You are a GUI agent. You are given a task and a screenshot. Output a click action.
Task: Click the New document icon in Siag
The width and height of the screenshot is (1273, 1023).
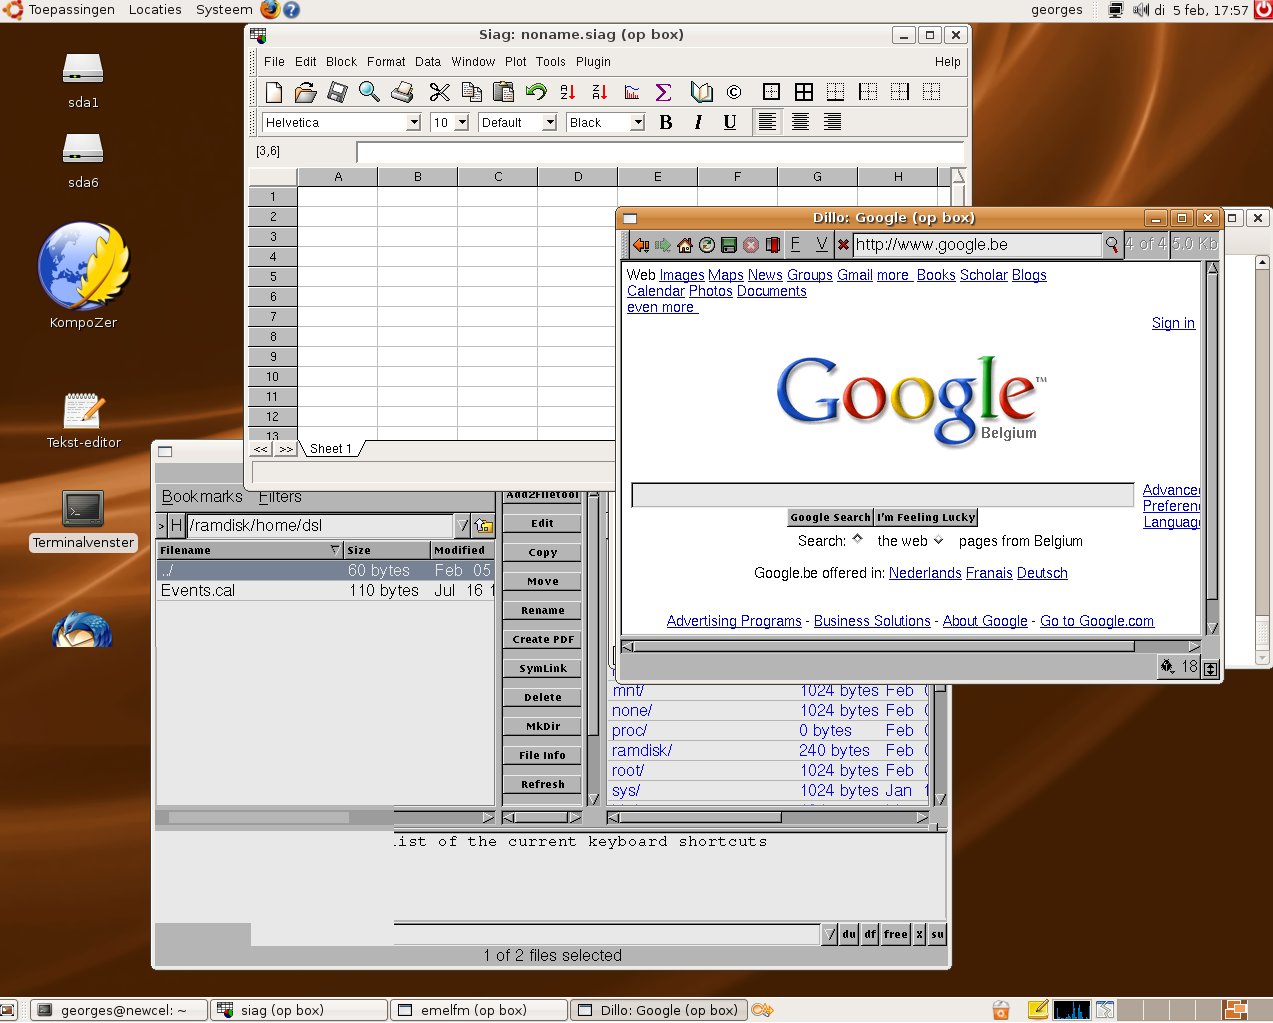274,92
